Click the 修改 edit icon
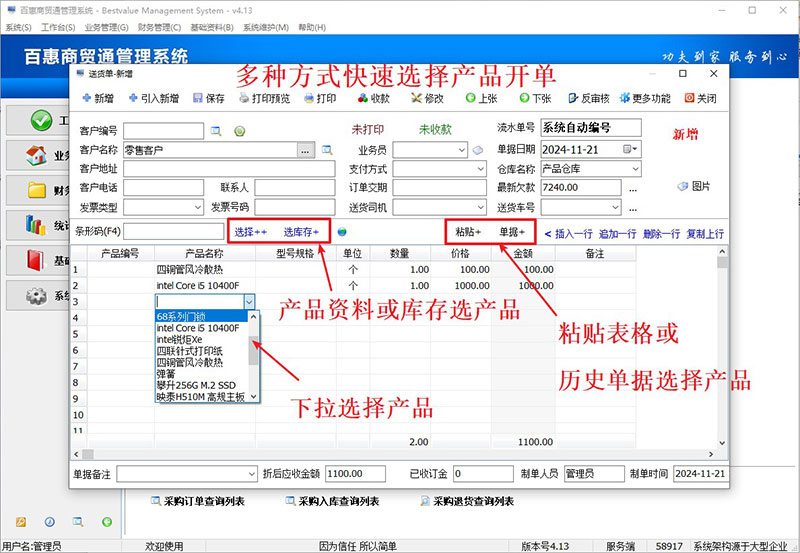 [x=416, y=98]
